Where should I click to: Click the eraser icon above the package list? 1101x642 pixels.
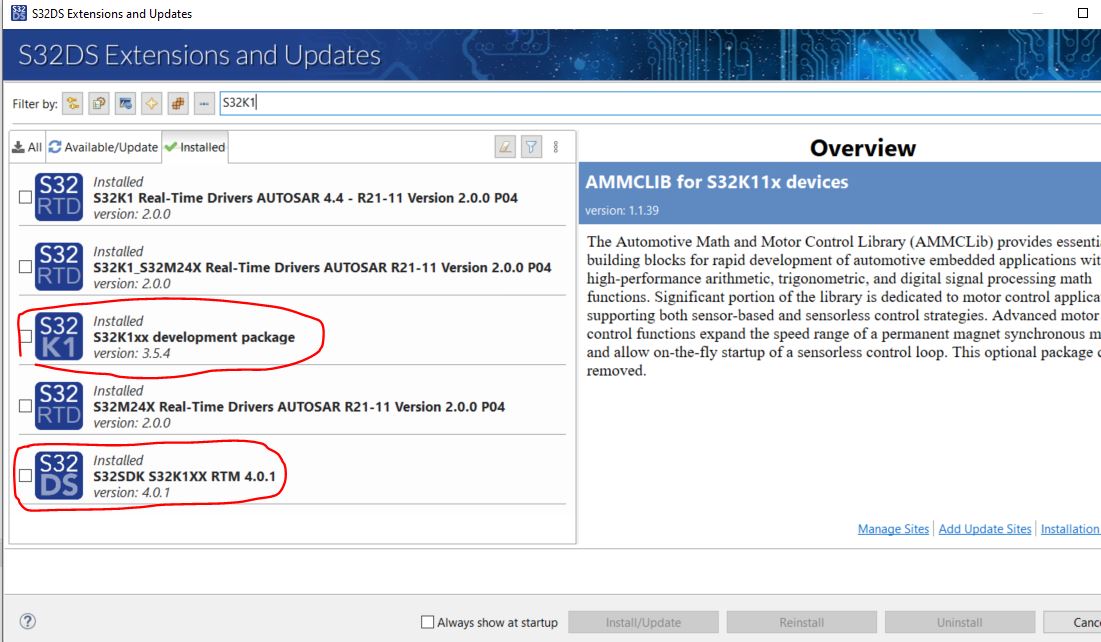click(x=504, y=146)
